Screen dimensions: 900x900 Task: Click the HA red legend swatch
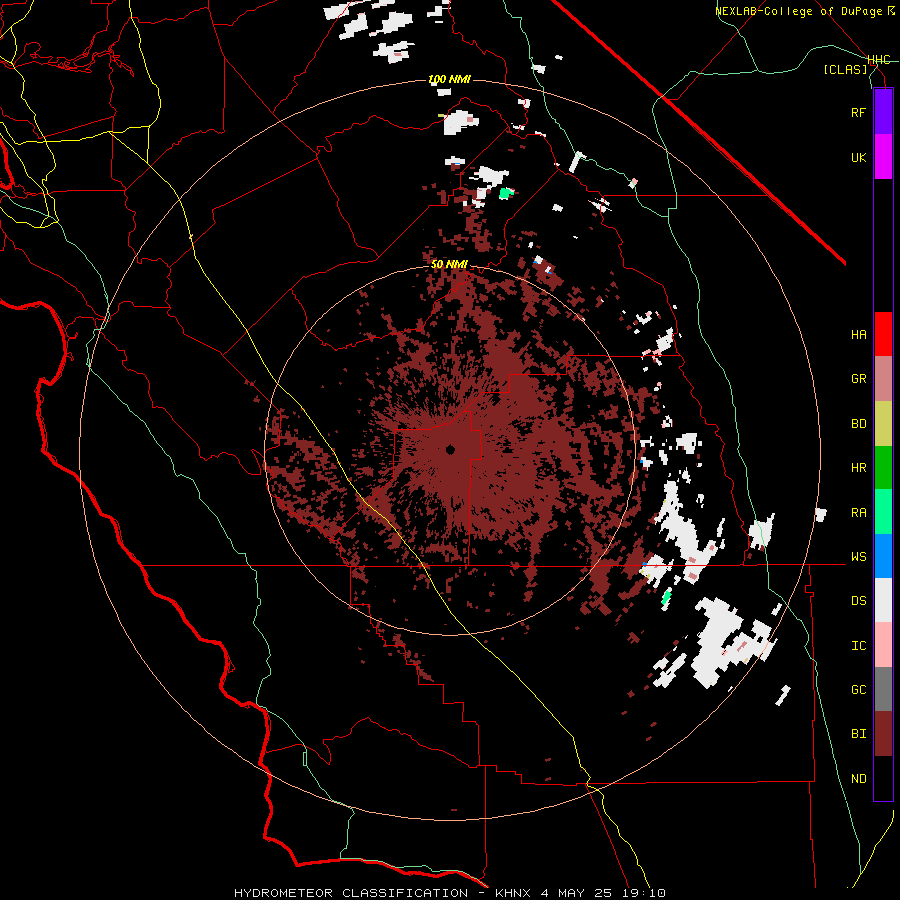coord(883,334)
